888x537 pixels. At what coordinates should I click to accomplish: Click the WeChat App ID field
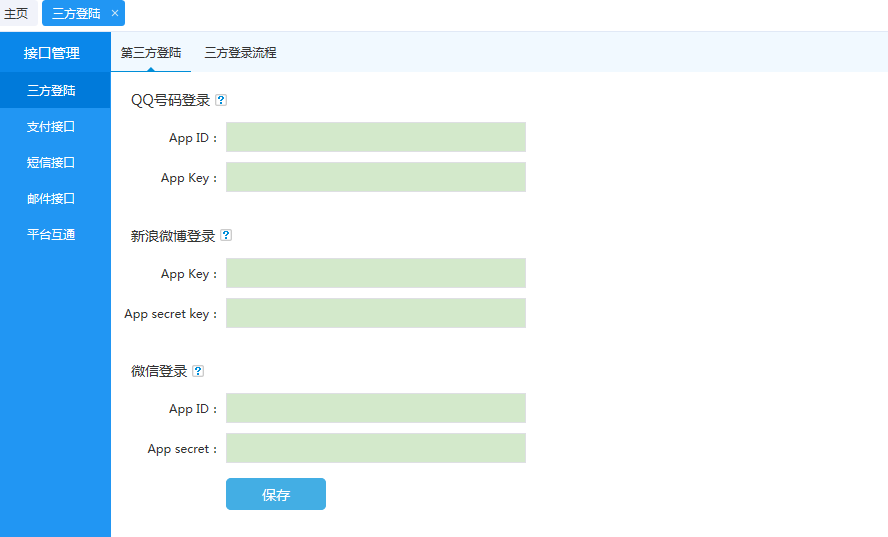coord(376,408)
